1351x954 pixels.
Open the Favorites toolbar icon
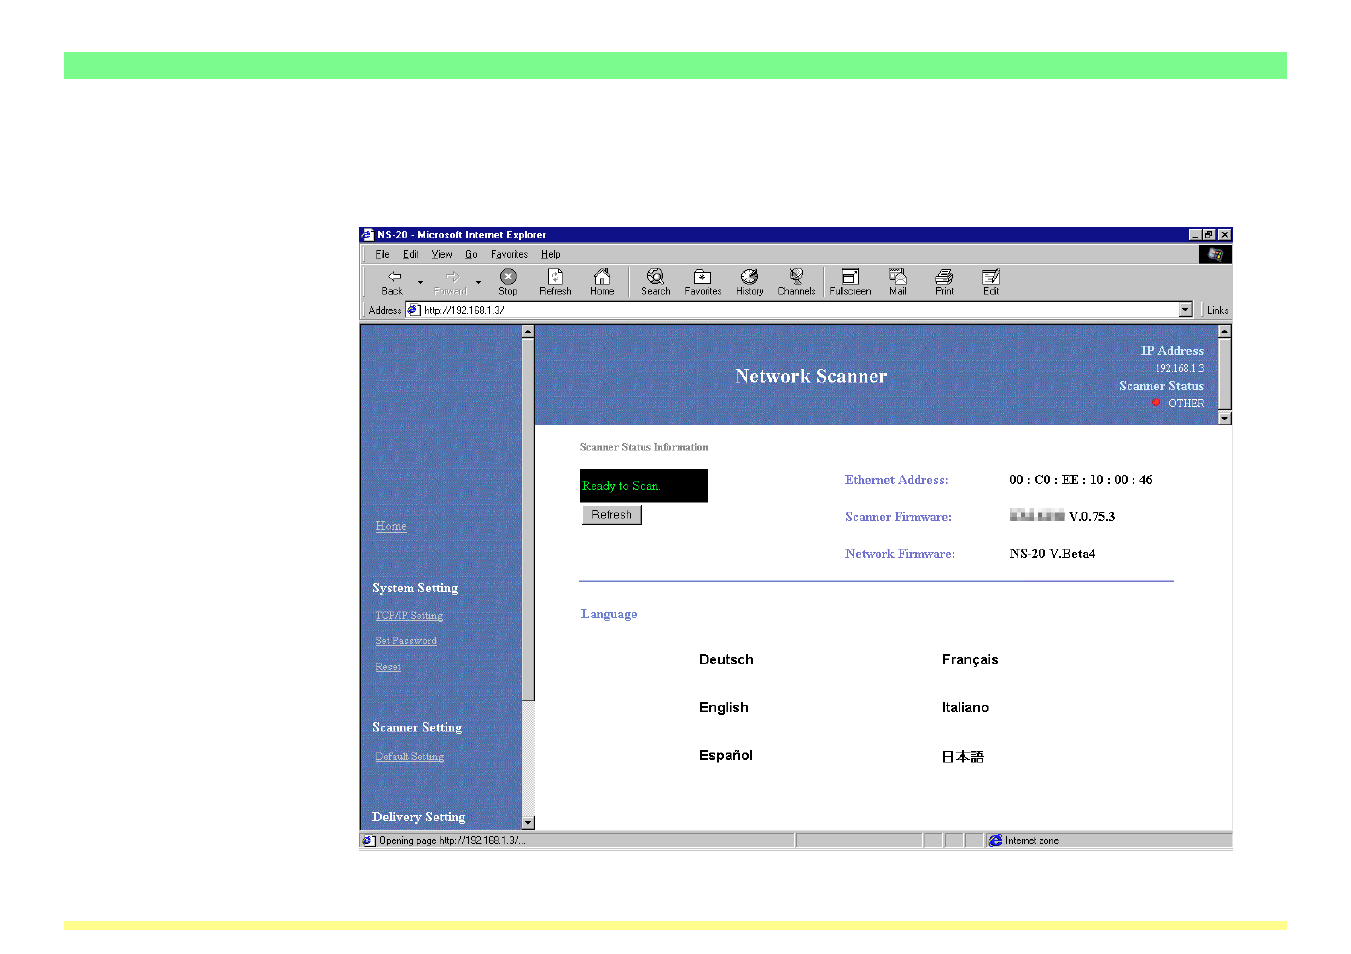(702, 282)
